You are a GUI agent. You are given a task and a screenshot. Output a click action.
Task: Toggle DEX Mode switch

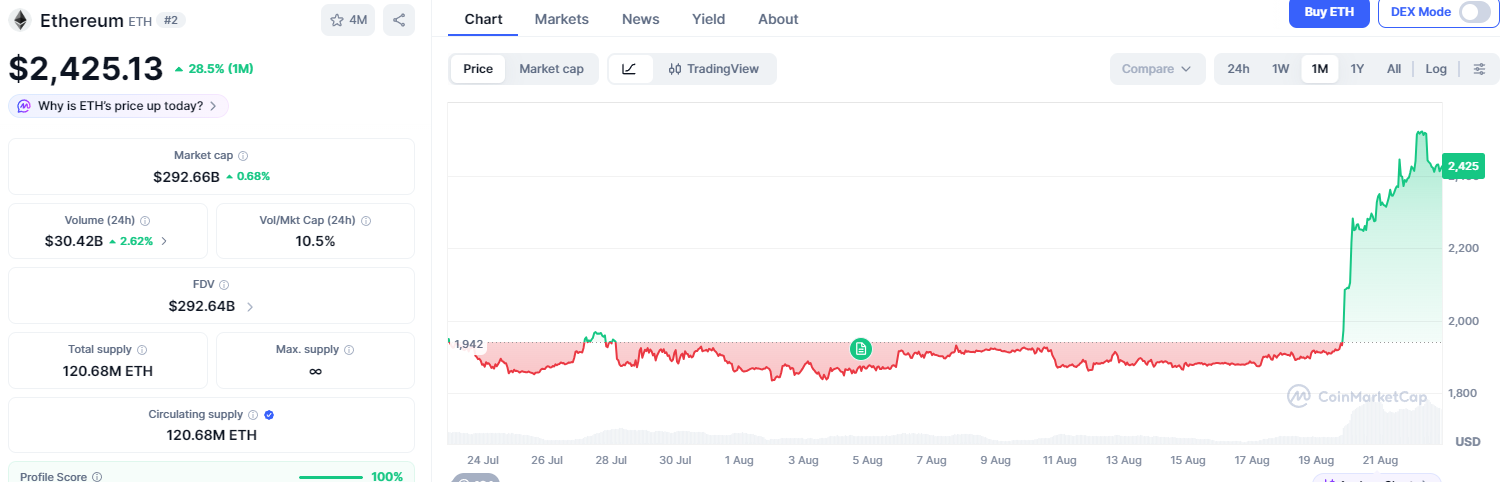(x=1474, y=12)
